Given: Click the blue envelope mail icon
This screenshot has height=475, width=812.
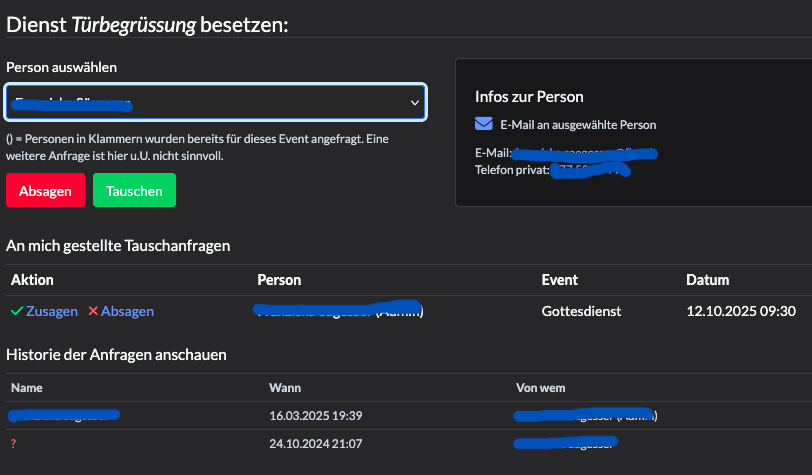Looking at the screenshot, I should coord(484,124).
